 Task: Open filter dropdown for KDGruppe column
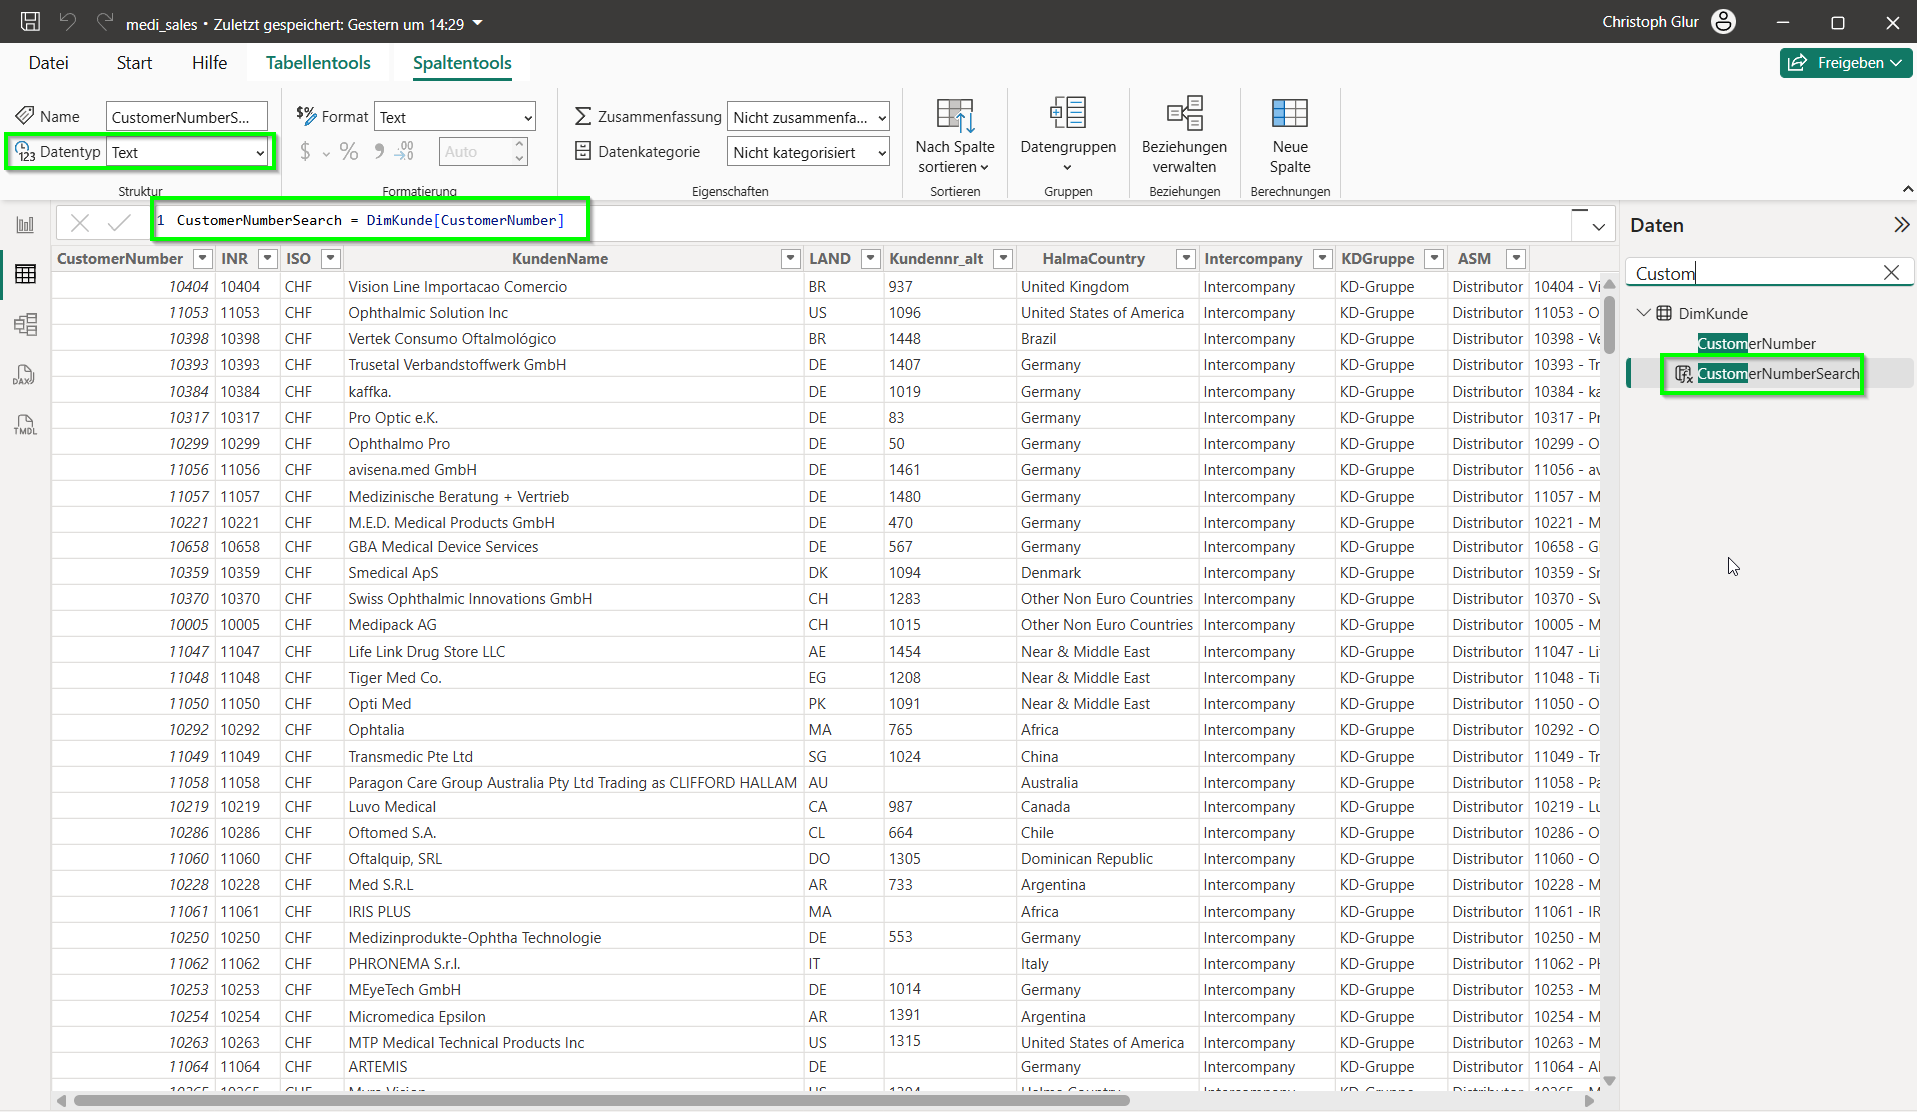point(1435,259)
